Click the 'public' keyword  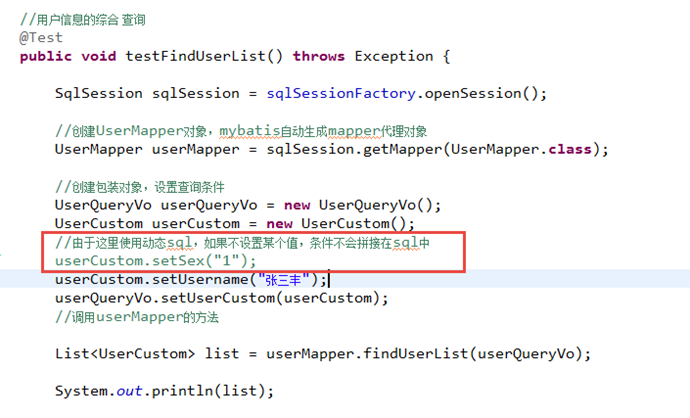pyautogui.click(x=45, y=56)
